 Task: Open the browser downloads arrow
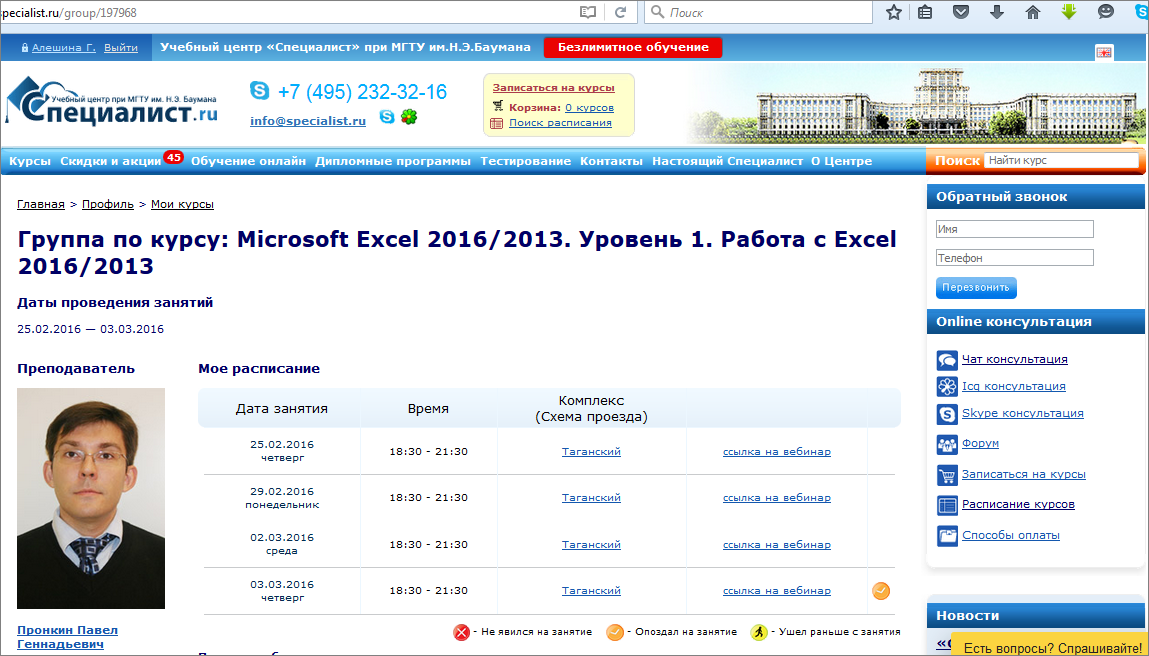[997, 12]
